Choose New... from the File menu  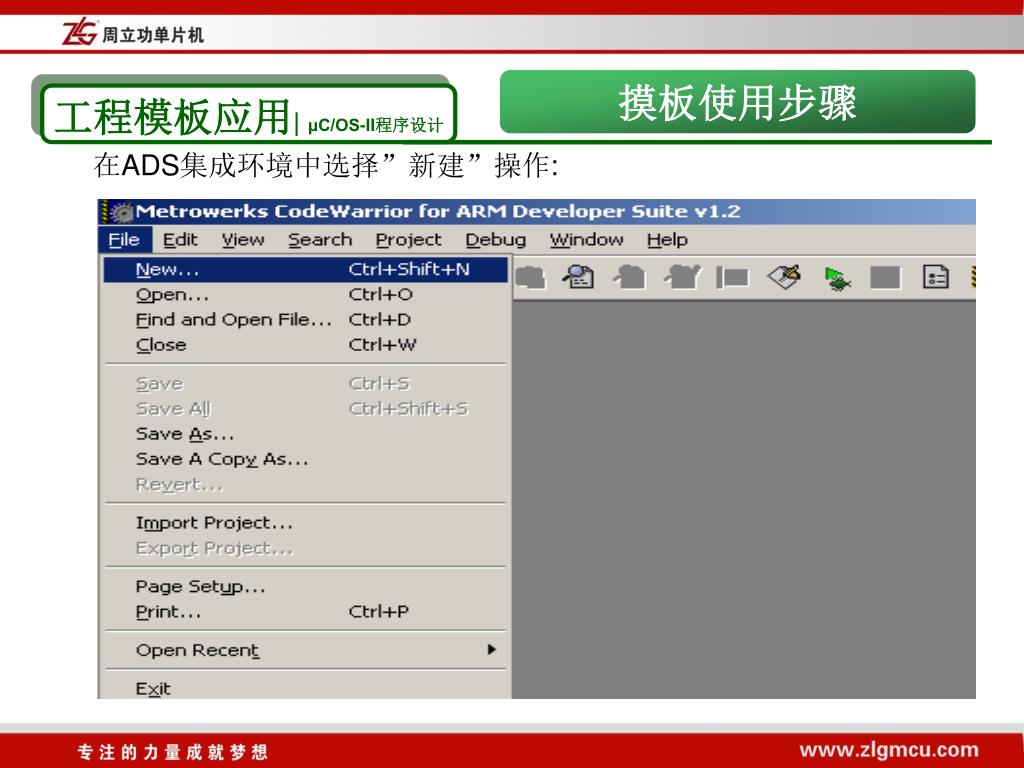(x=306, y=270)
